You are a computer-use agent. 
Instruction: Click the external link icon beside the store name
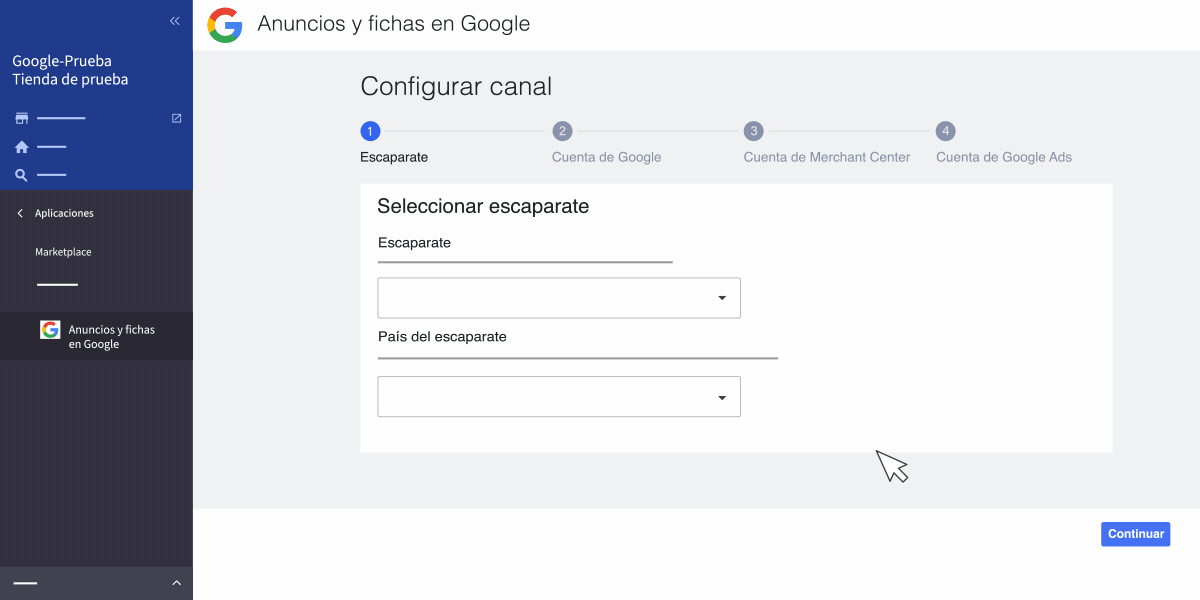tap(176, 117)
